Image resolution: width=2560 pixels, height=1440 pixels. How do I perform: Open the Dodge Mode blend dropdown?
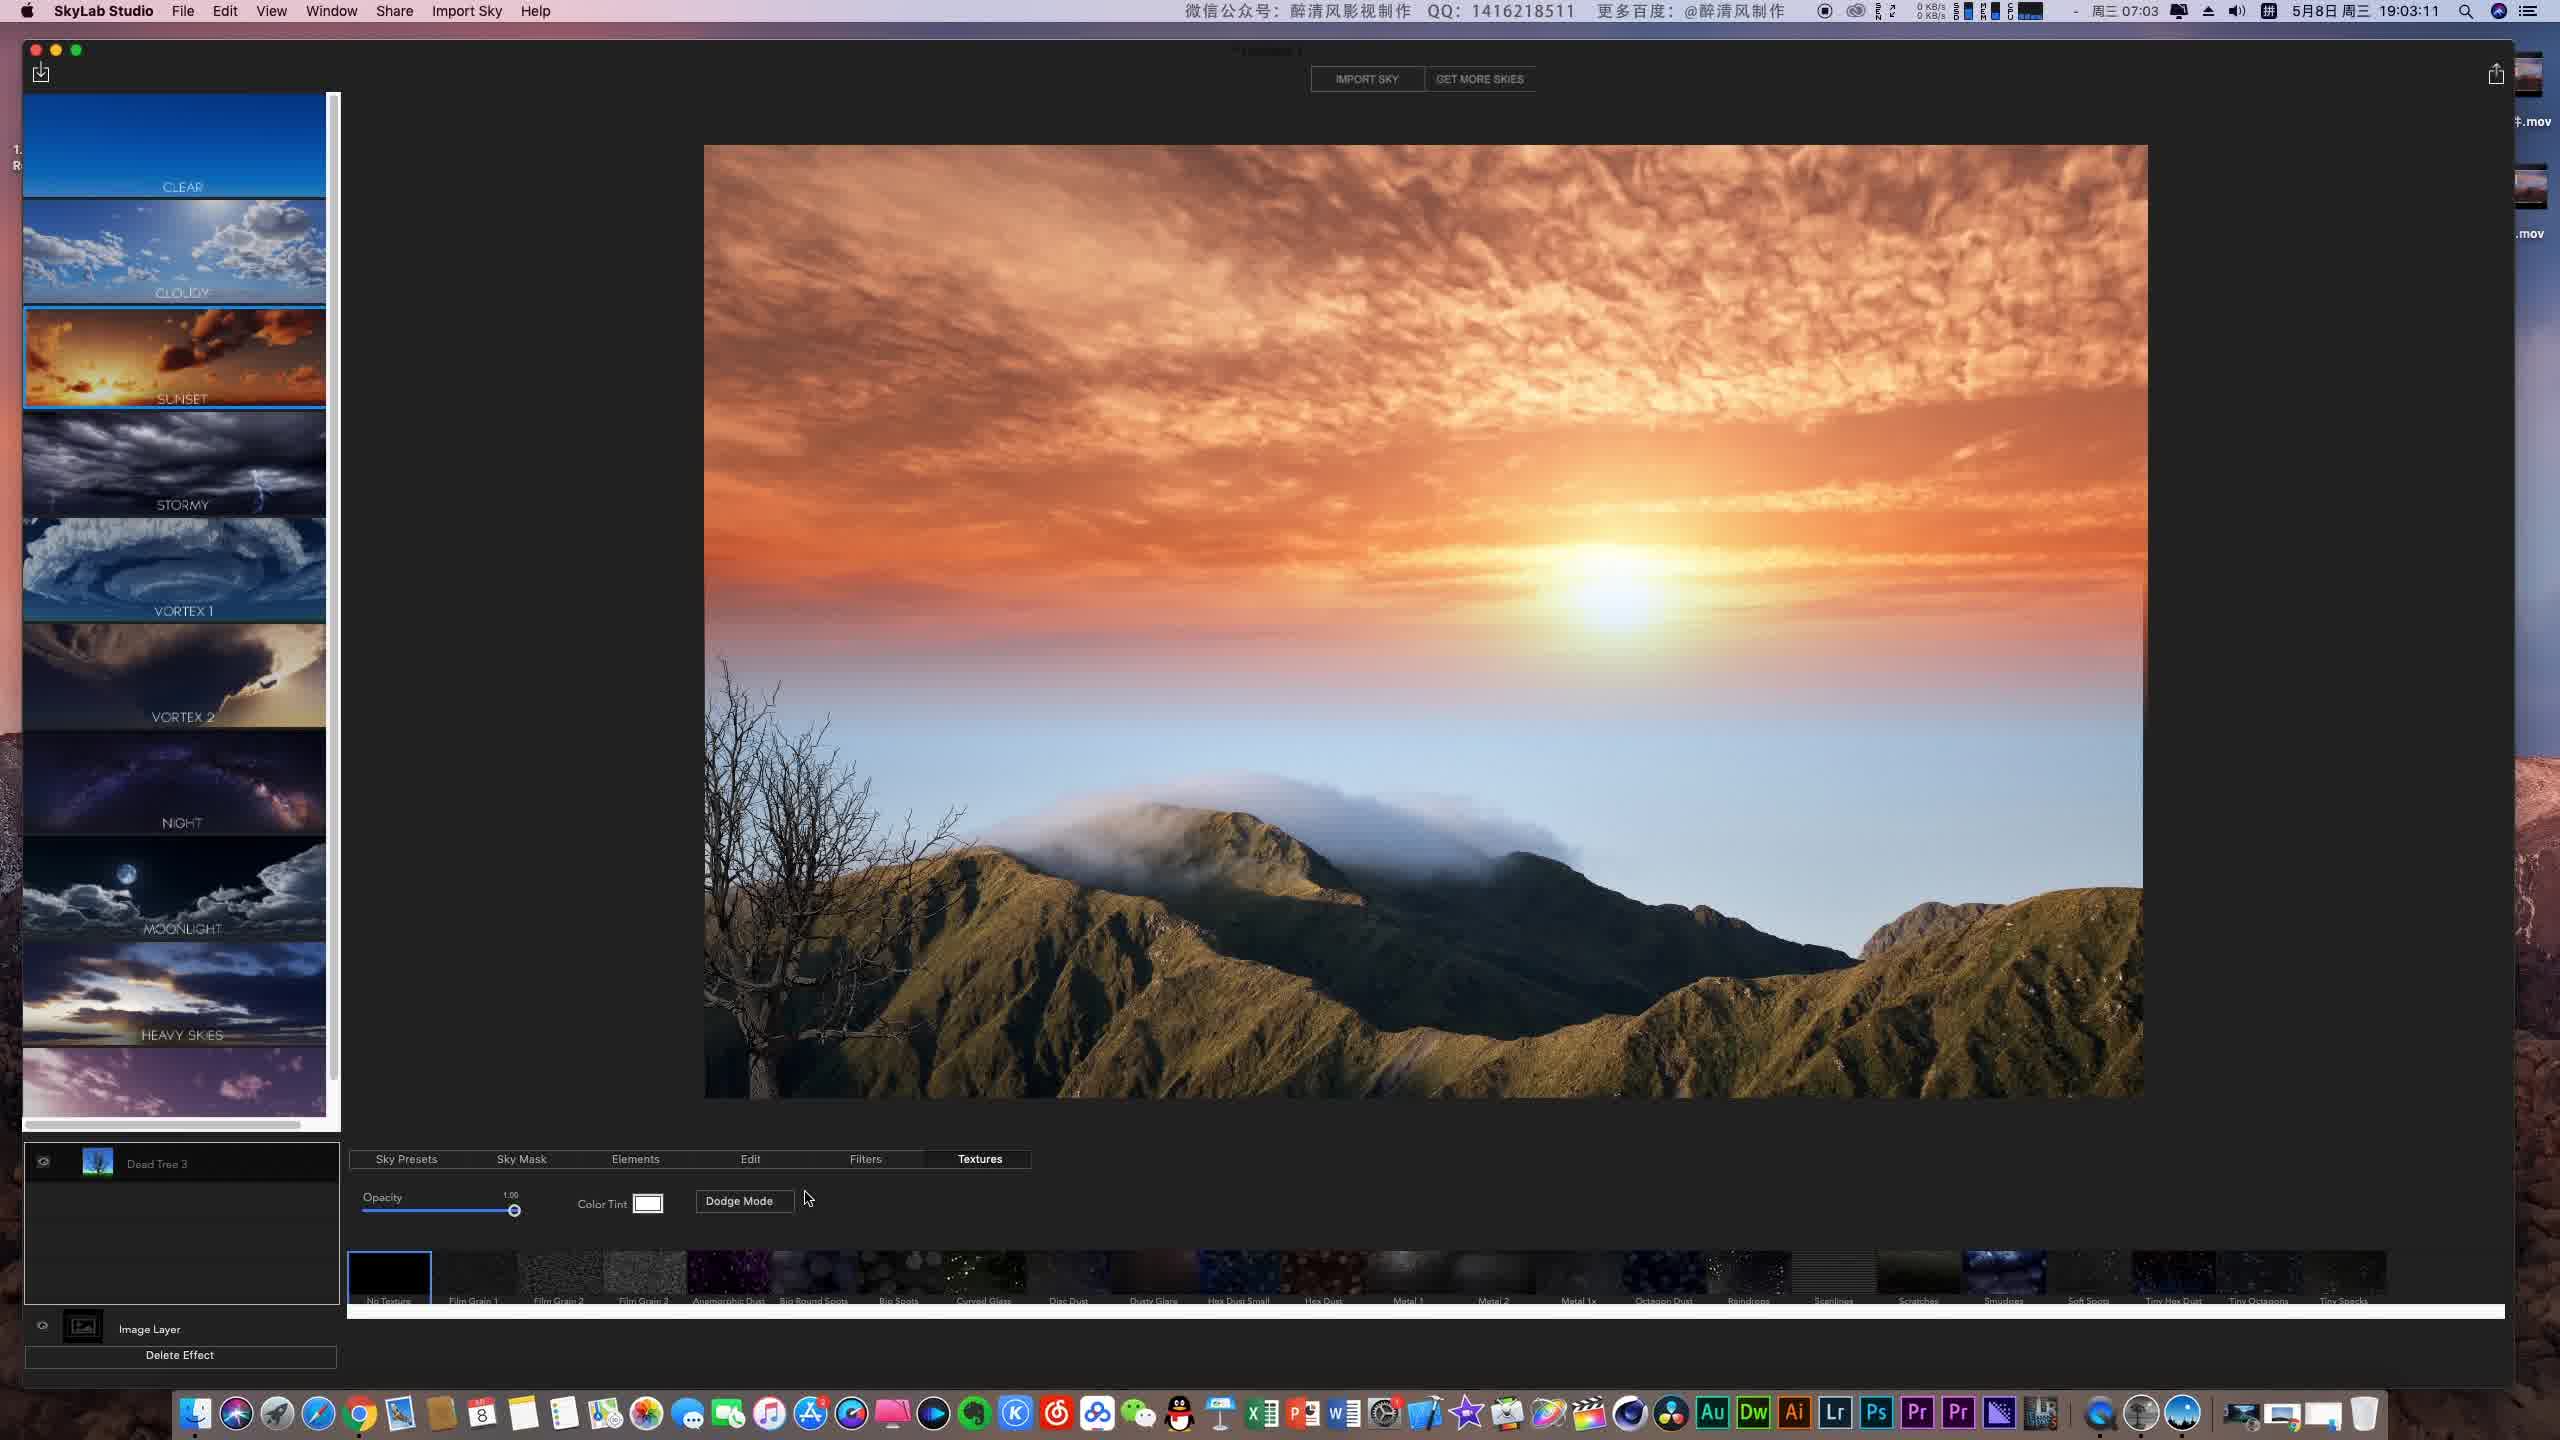point(744,1201)
